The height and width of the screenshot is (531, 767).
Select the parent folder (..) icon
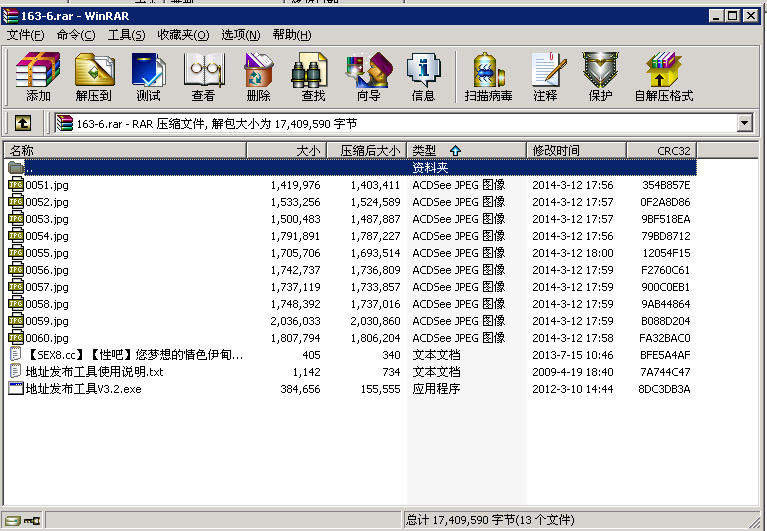pyautogui.click(x=16, y=167)
